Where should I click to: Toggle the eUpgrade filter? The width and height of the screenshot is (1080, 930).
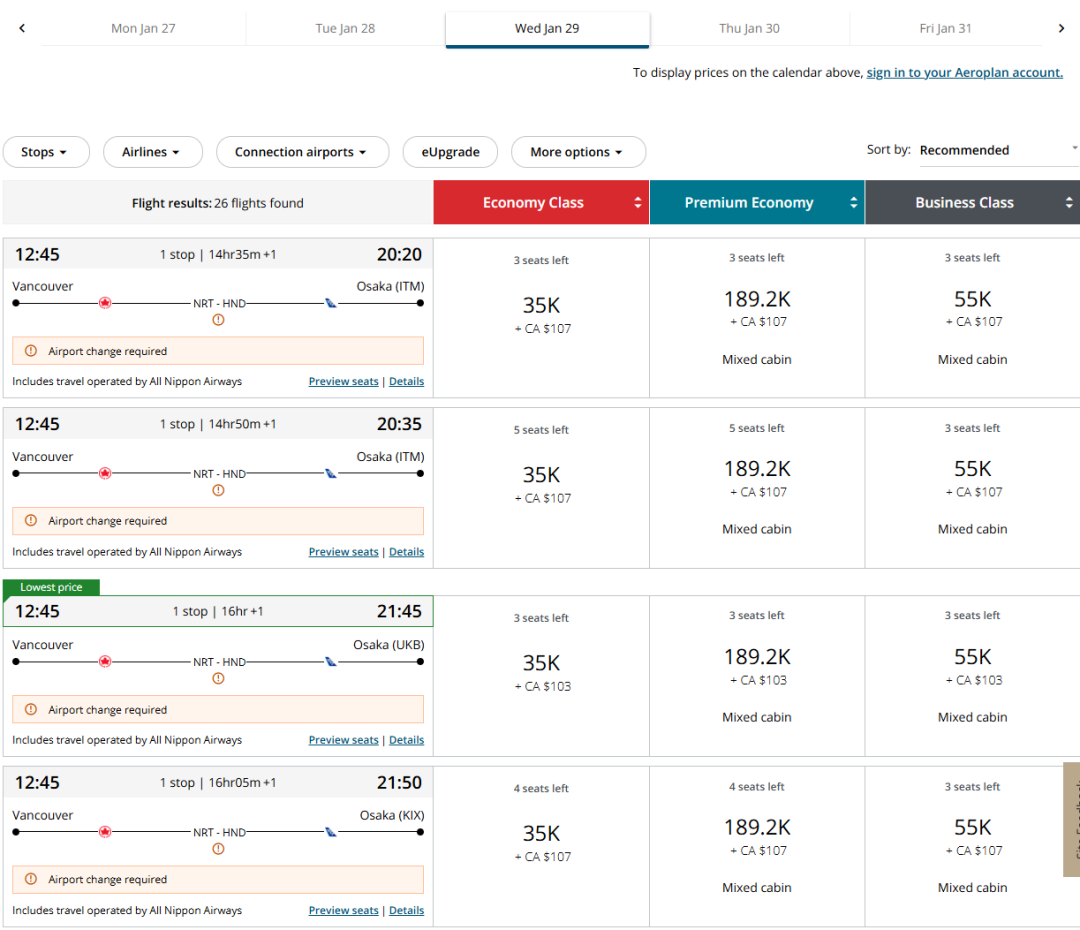[x=450, y=152]
